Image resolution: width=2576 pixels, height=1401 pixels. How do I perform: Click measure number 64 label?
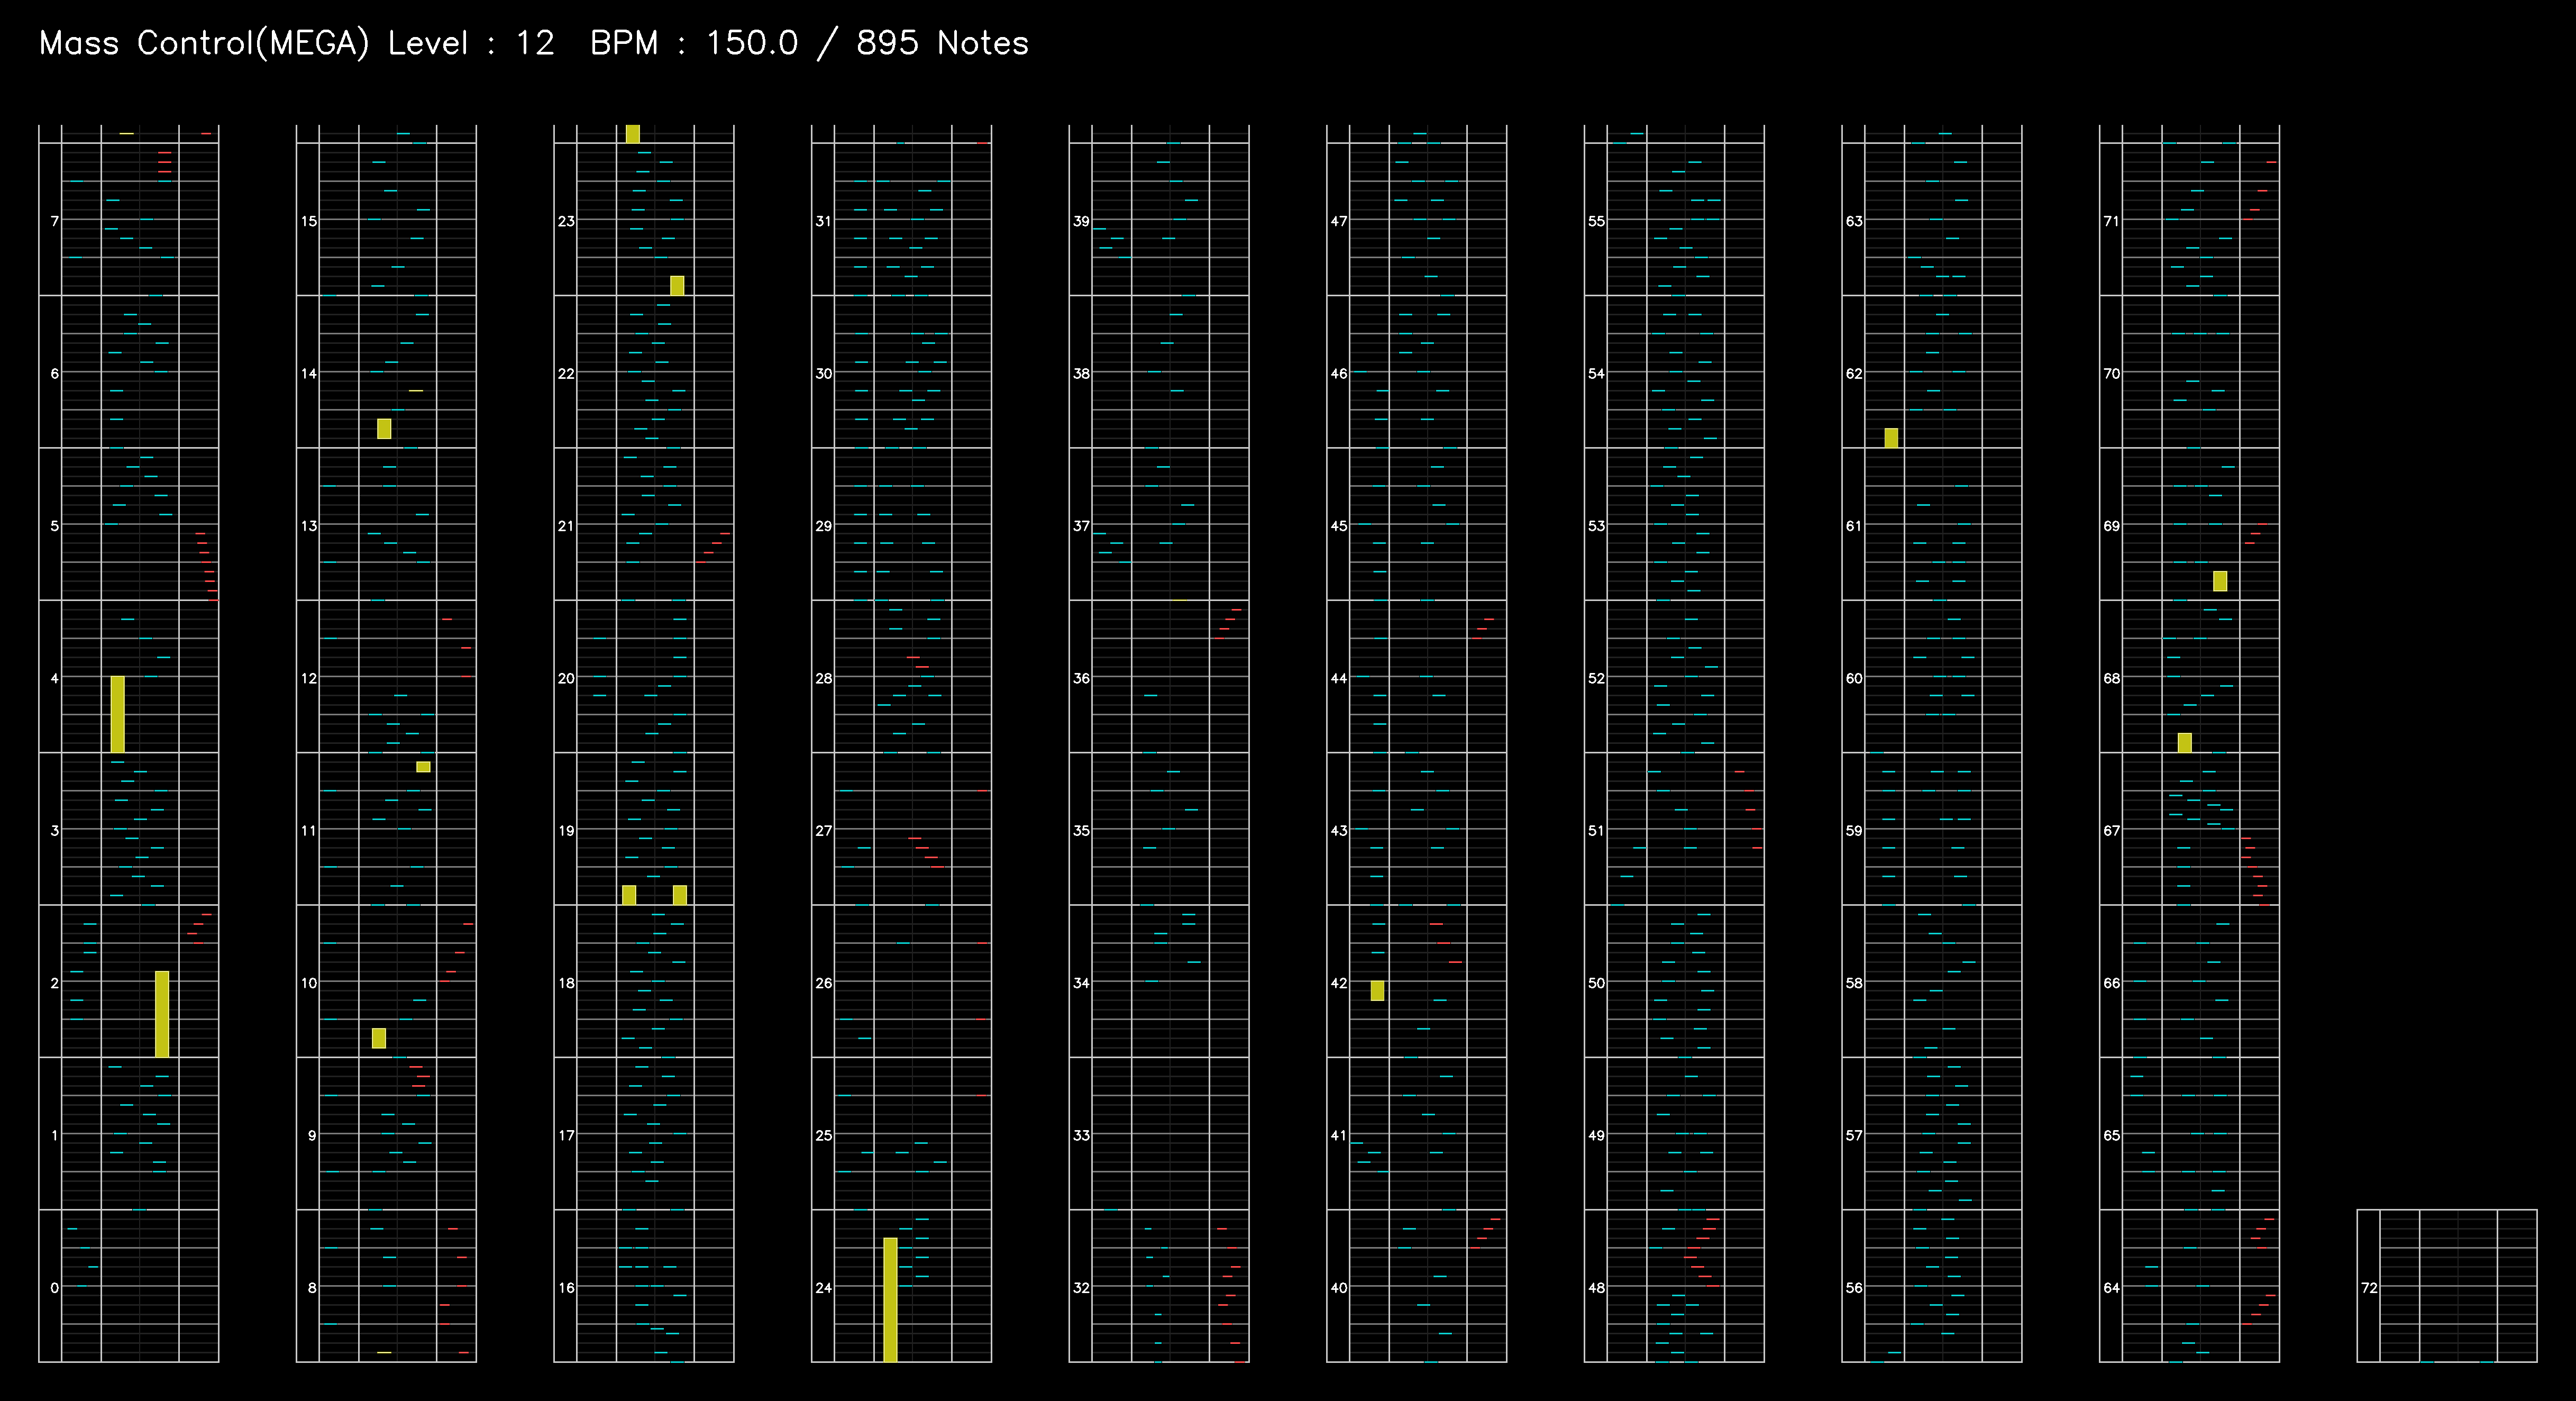point(2112,1287)
